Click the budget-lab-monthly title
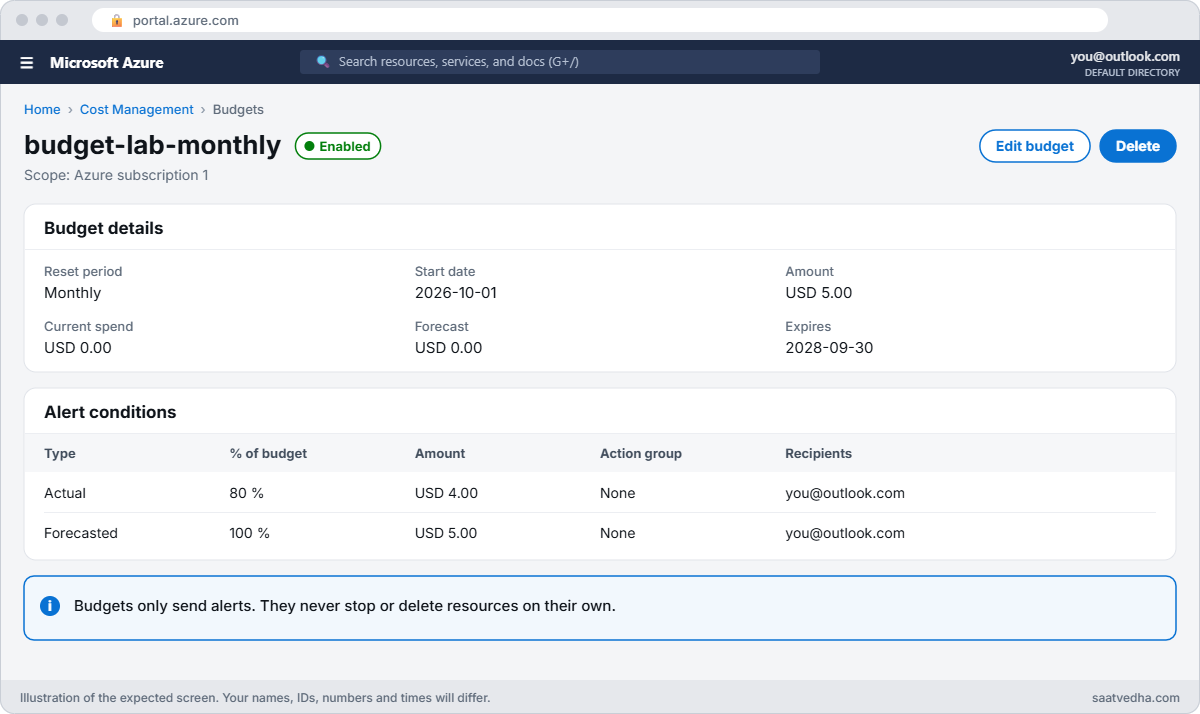The width and height of the screenshot is (1200, 714). (153, 145)
